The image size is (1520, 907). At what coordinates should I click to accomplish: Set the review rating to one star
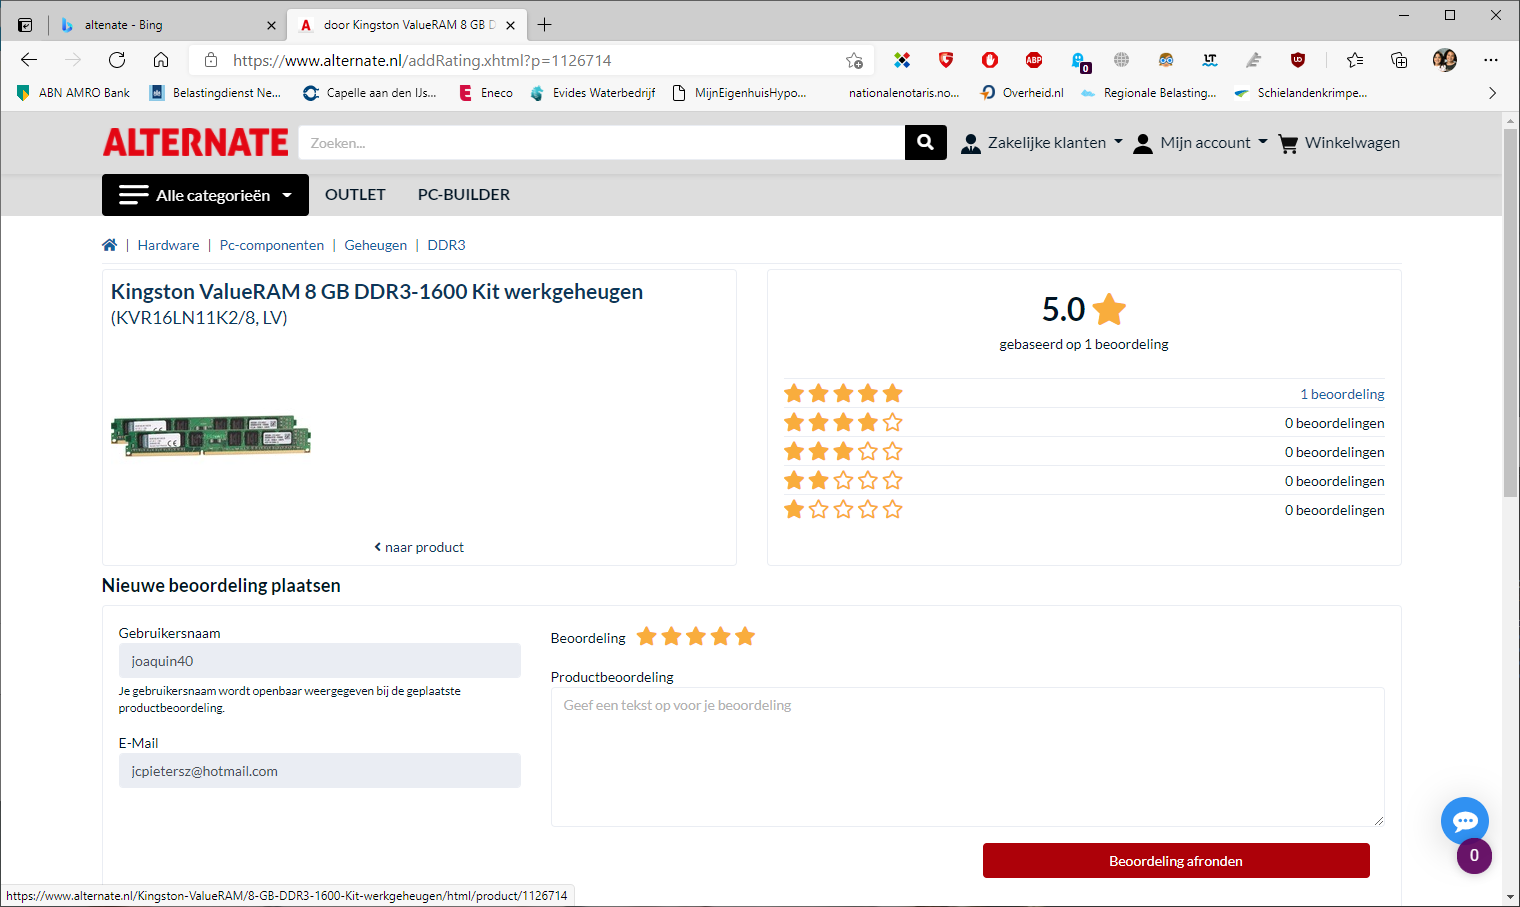pos(646,635)
